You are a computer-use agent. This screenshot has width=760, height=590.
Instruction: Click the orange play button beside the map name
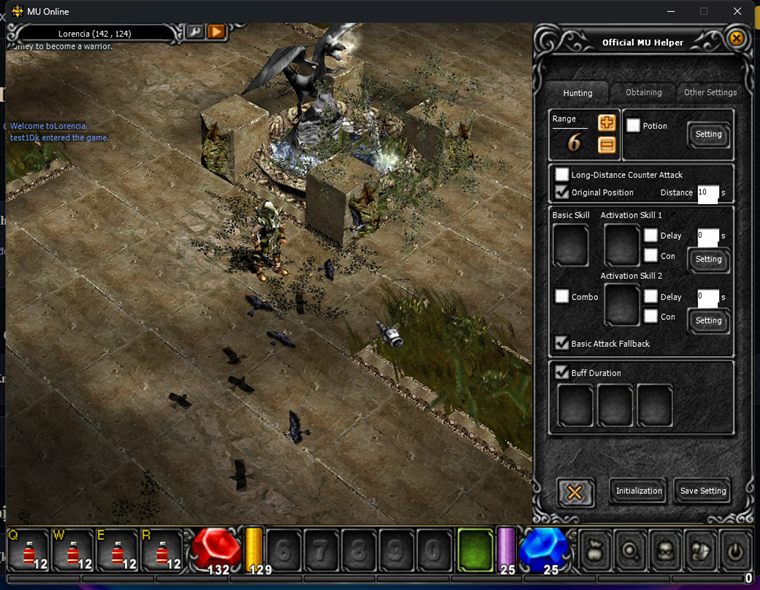[217, 32]
